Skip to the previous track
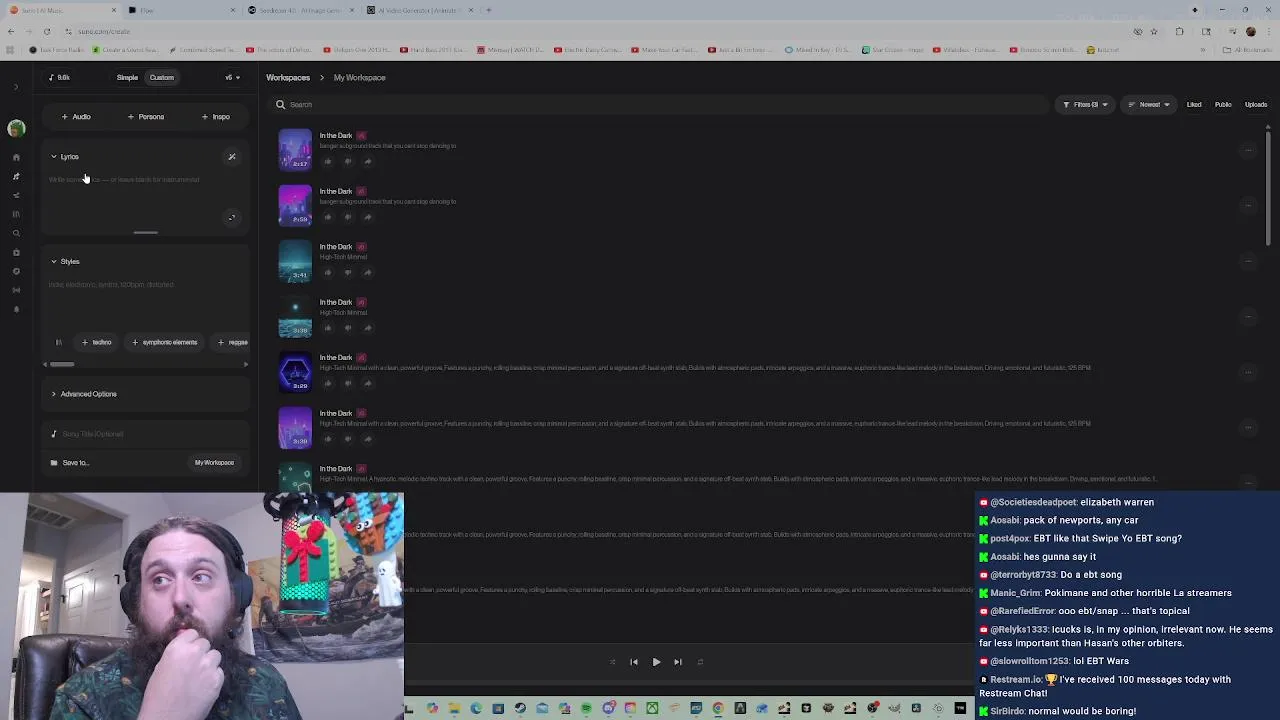Screen dimensions: 1280x720 pos(634,662)
